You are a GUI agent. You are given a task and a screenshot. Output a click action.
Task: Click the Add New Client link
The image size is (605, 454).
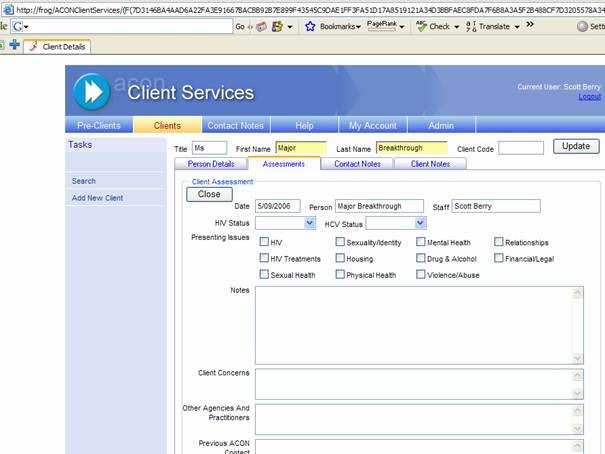(97, 198)
